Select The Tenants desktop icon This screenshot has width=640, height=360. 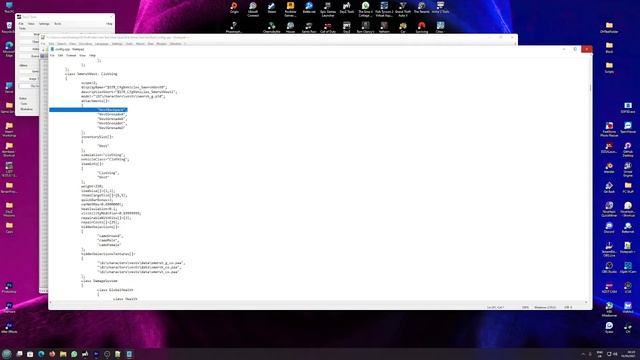(x=422, y=8)
